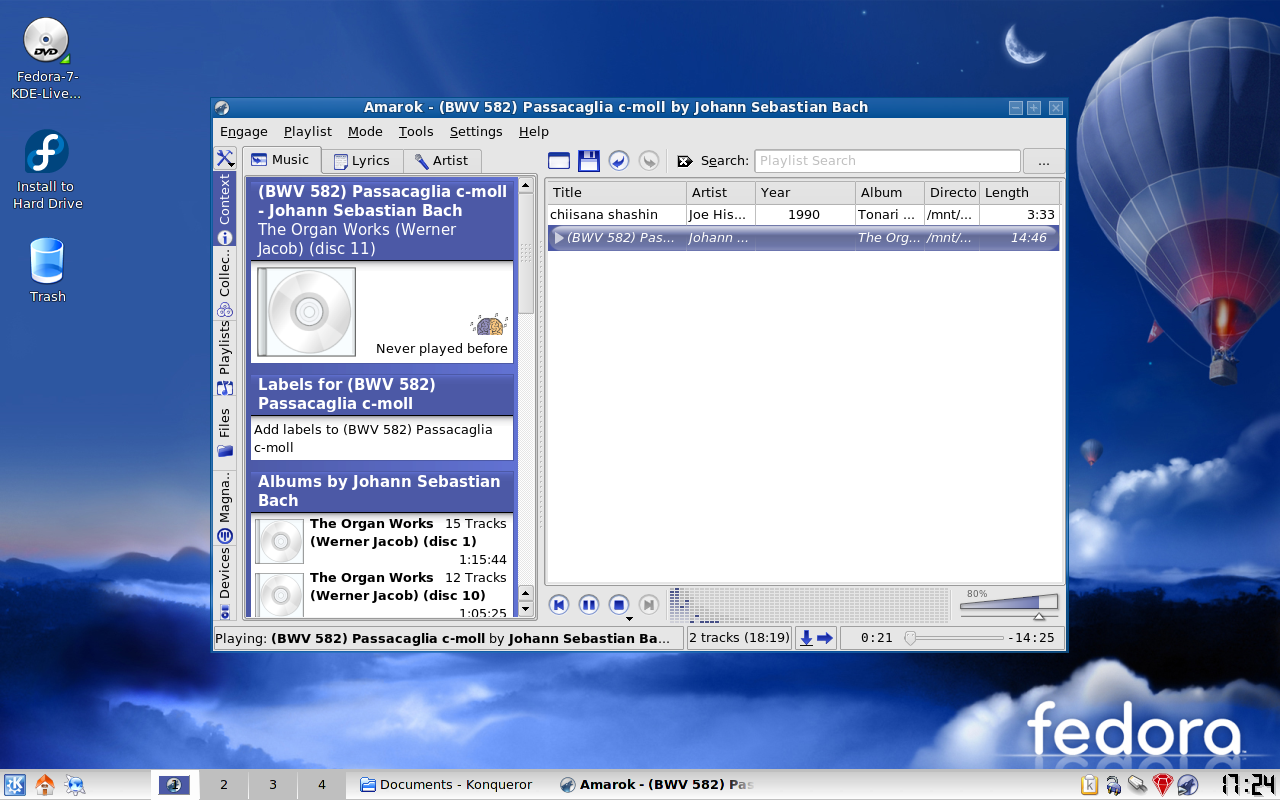Open the Settings menu
The image size is (1280, 800).
476,131
